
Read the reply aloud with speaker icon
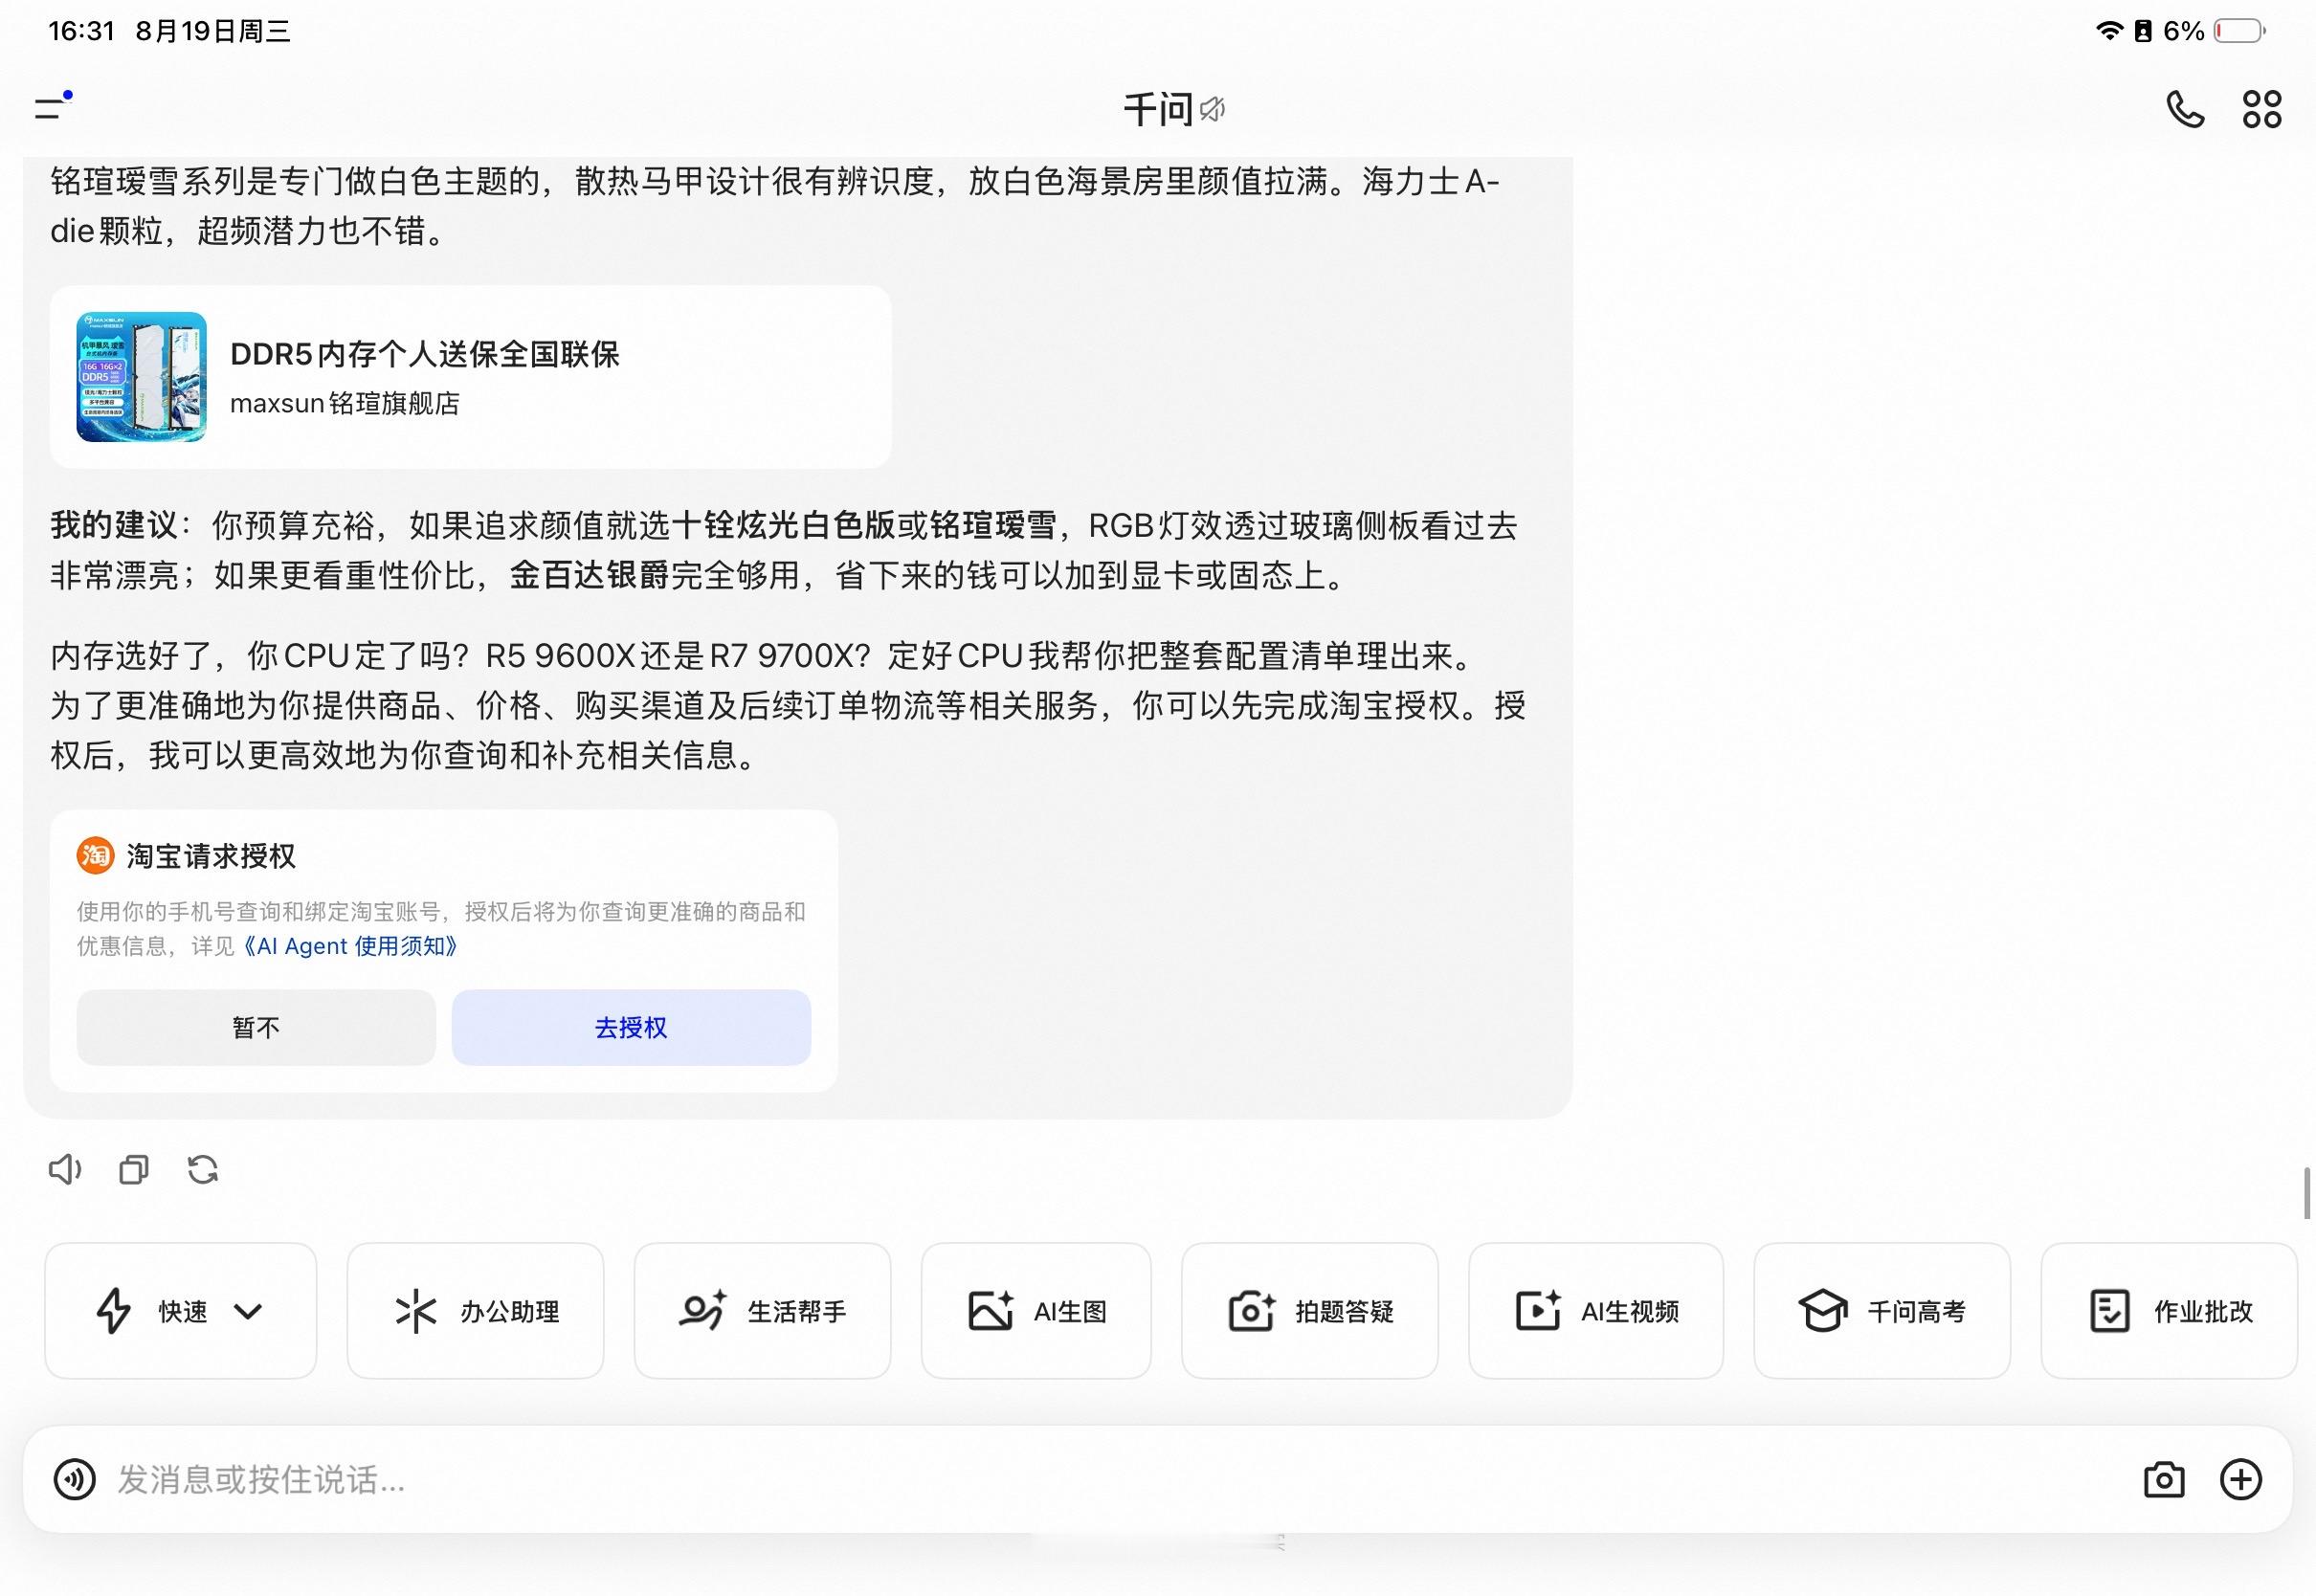[x=65, y=1169]
